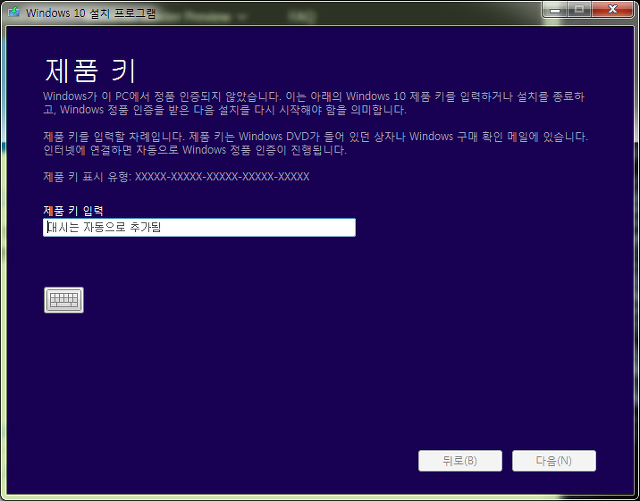Click the product key input field
The height and width of the screenshot is (501, 640).
point(199,227)
